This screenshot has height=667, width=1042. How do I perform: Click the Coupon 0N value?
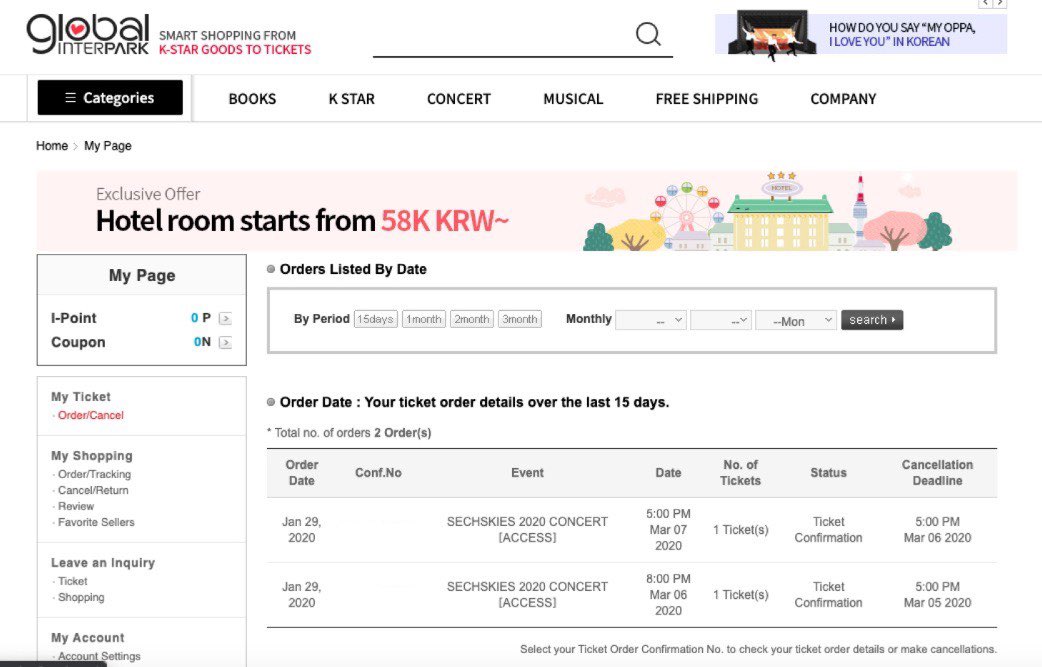click(x=202, y=341)
